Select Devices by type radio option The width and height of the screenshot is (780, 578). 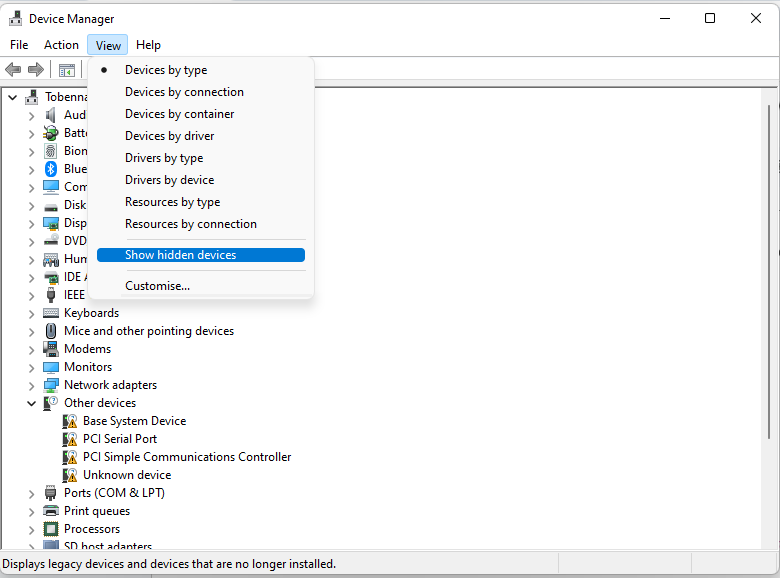(x=166, y=70)
